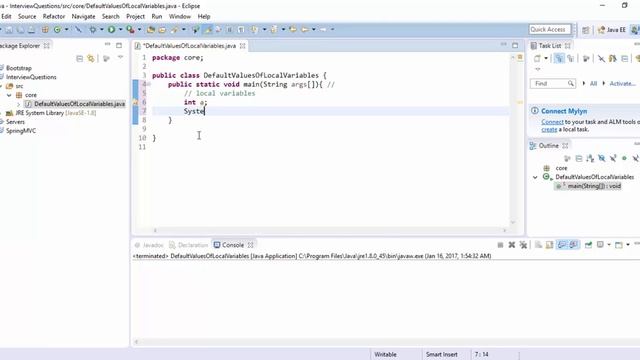Click the Quick Access field
640x360 pixels.
[549, 29]
